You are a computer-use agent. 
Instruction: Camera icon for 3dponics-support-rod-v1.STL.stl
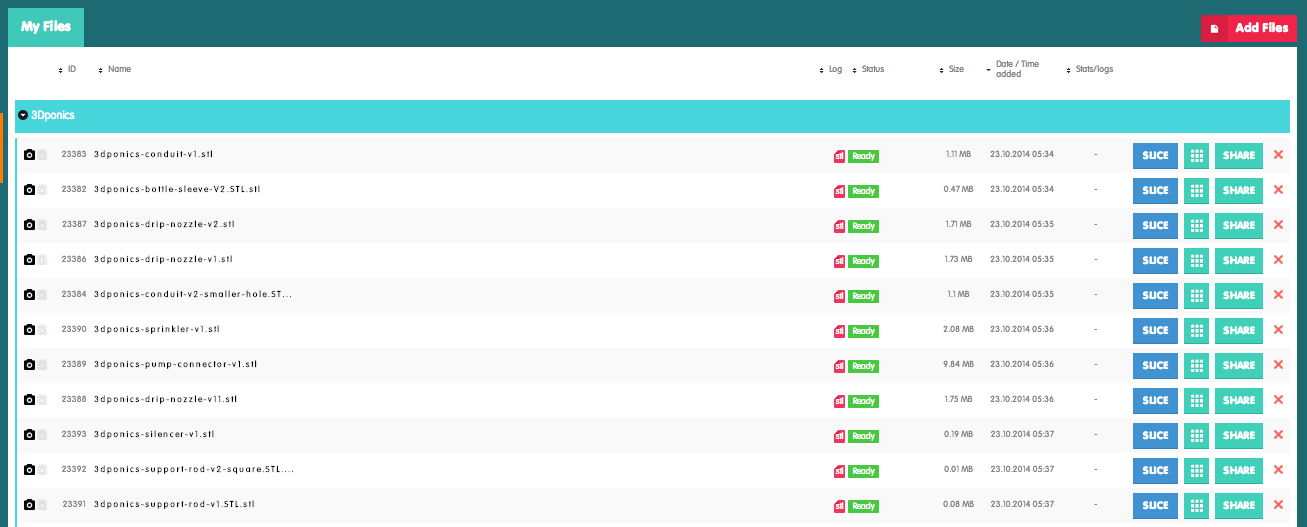29,505
